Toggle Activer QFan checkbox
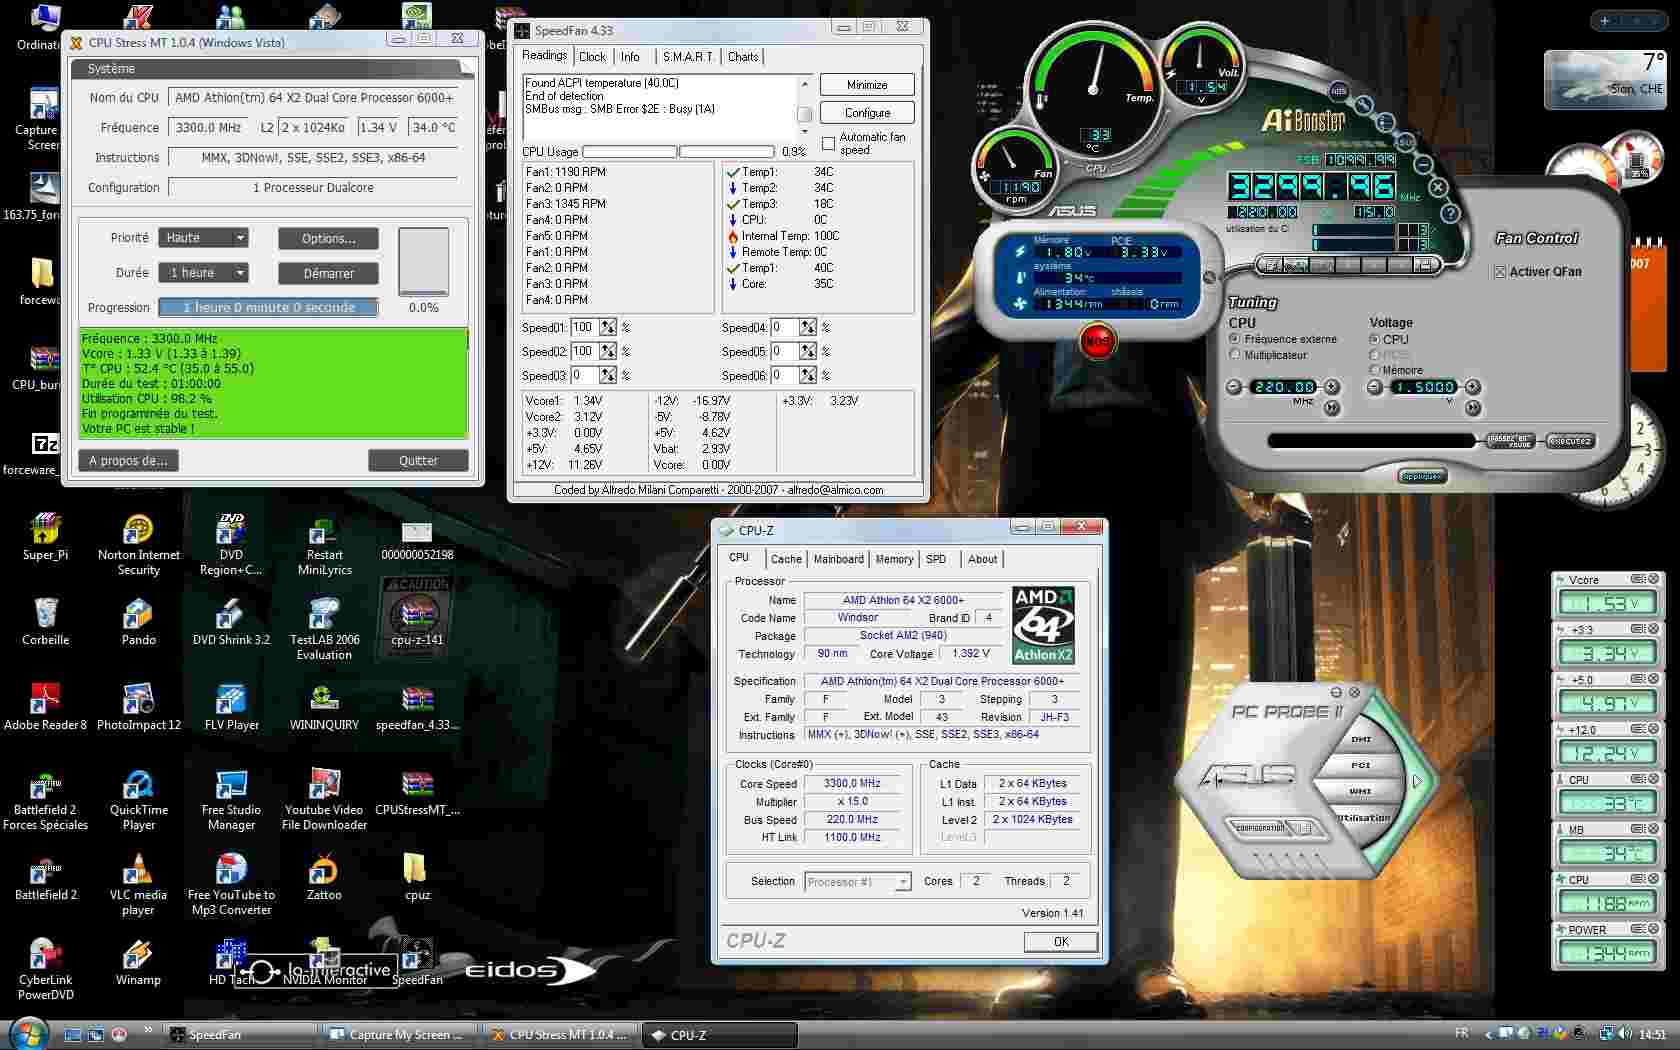1680x1050 pixels. [x=1499, y=272]
